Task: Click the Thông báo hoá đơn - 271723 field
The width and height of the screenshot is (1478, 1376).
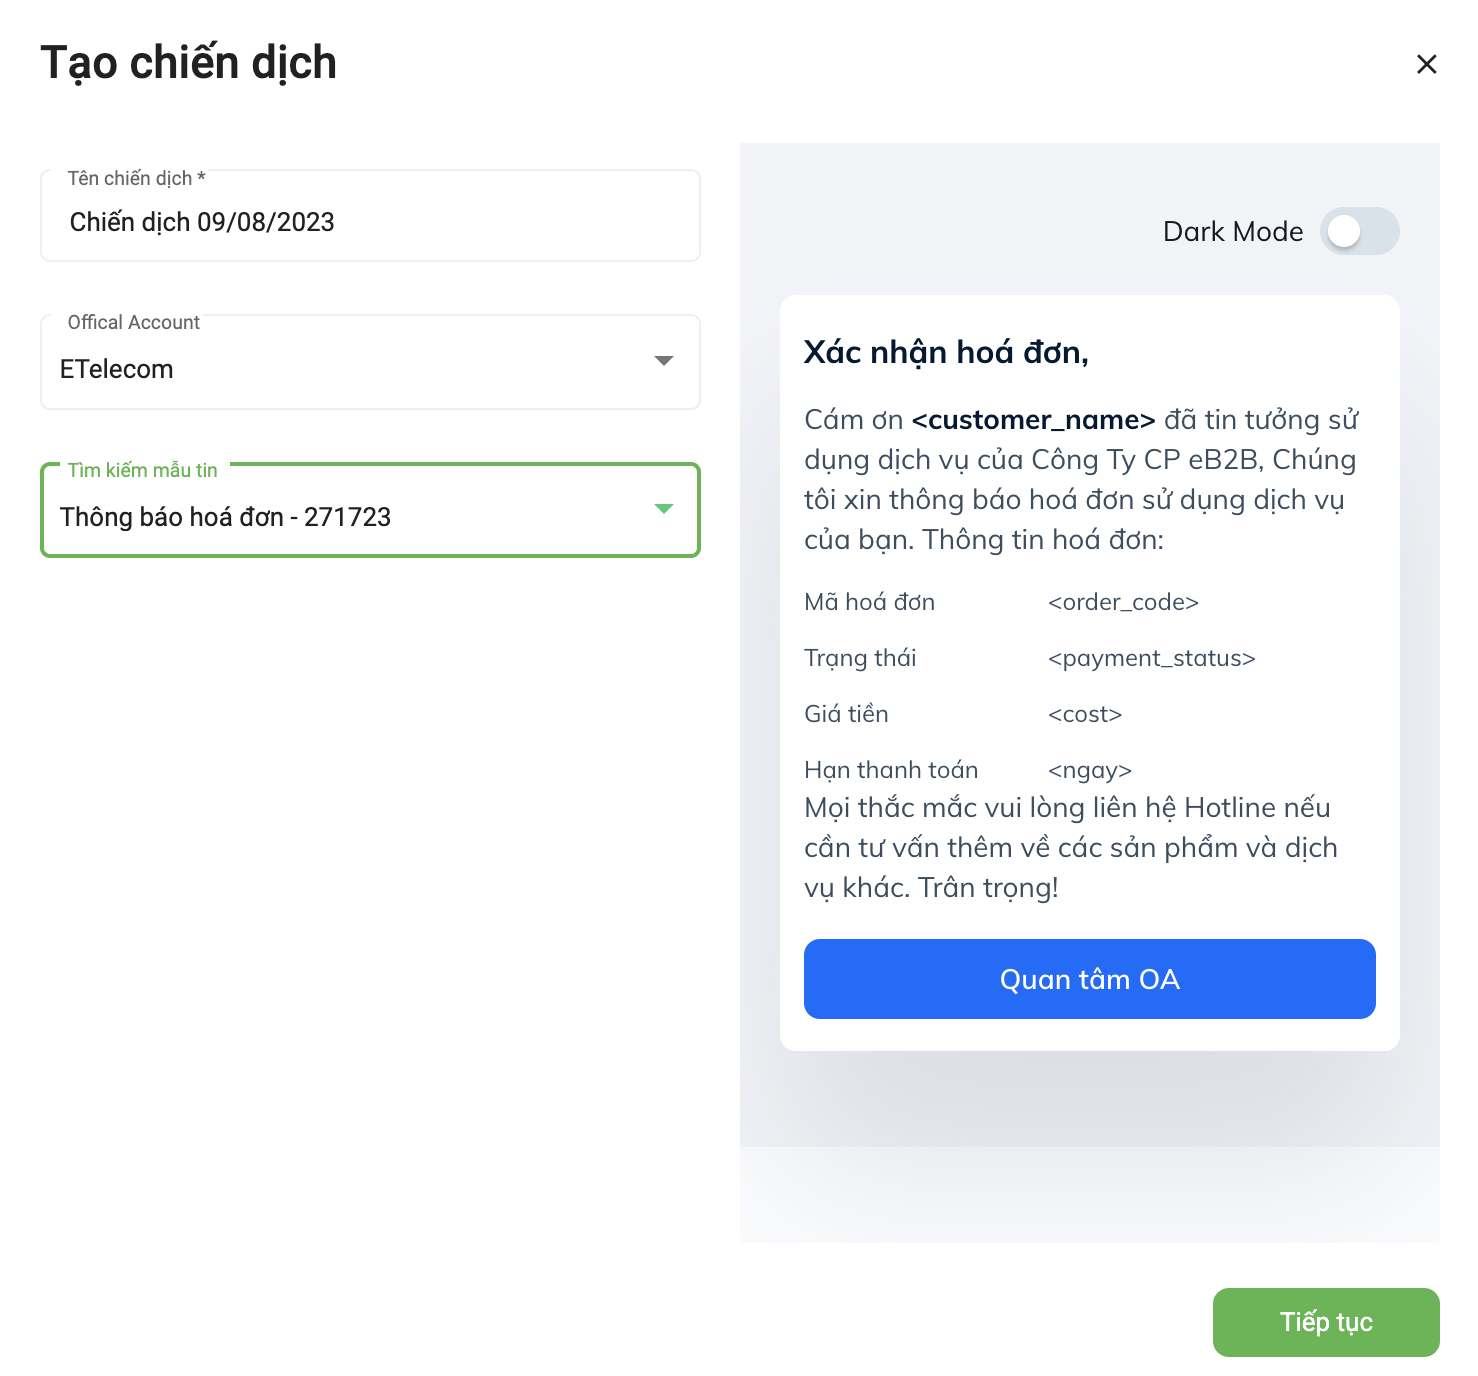Action: point(370,510)
